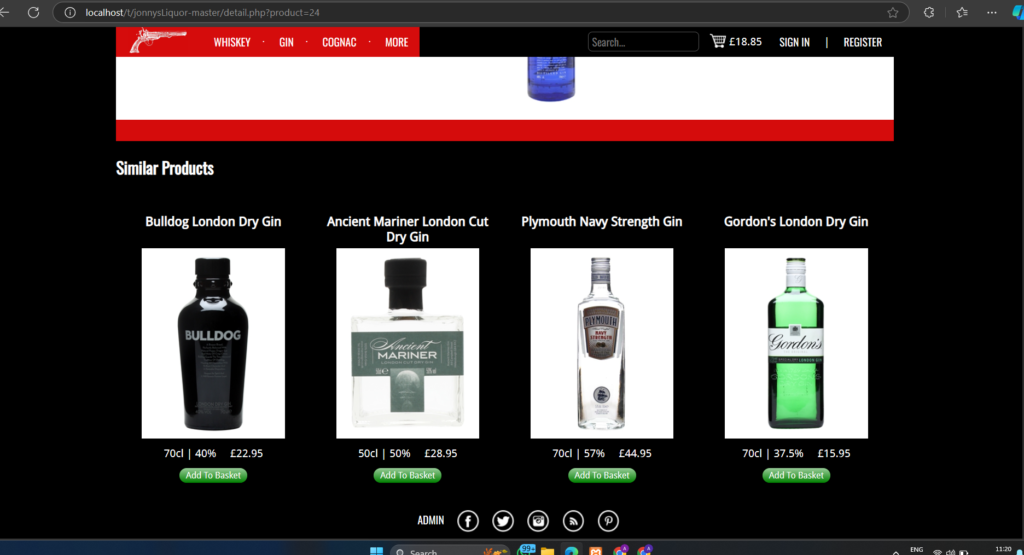Click the blue bottle product image at top
Image resolution: width=1024 pixels, height=555 pixels.
[x=551, y=79]
